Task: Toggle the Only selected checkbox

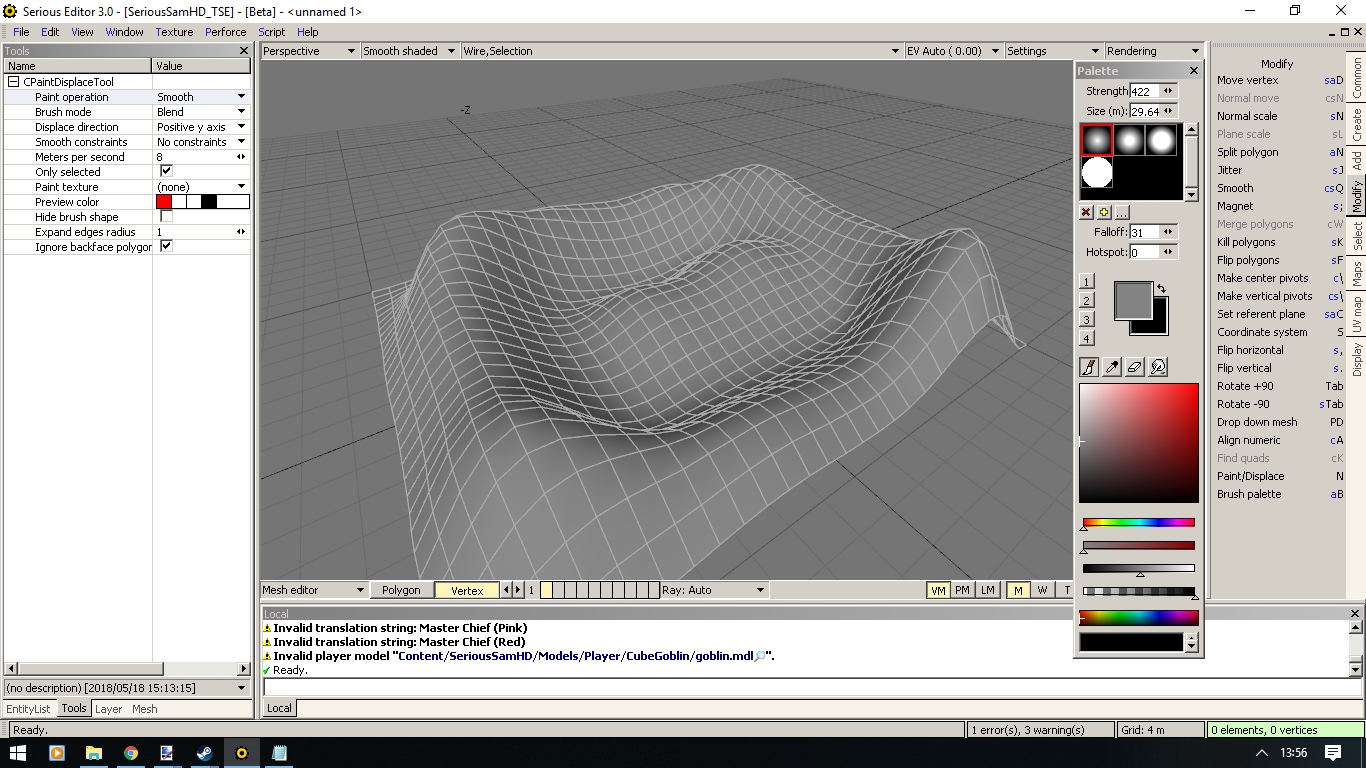Action: 166,172
